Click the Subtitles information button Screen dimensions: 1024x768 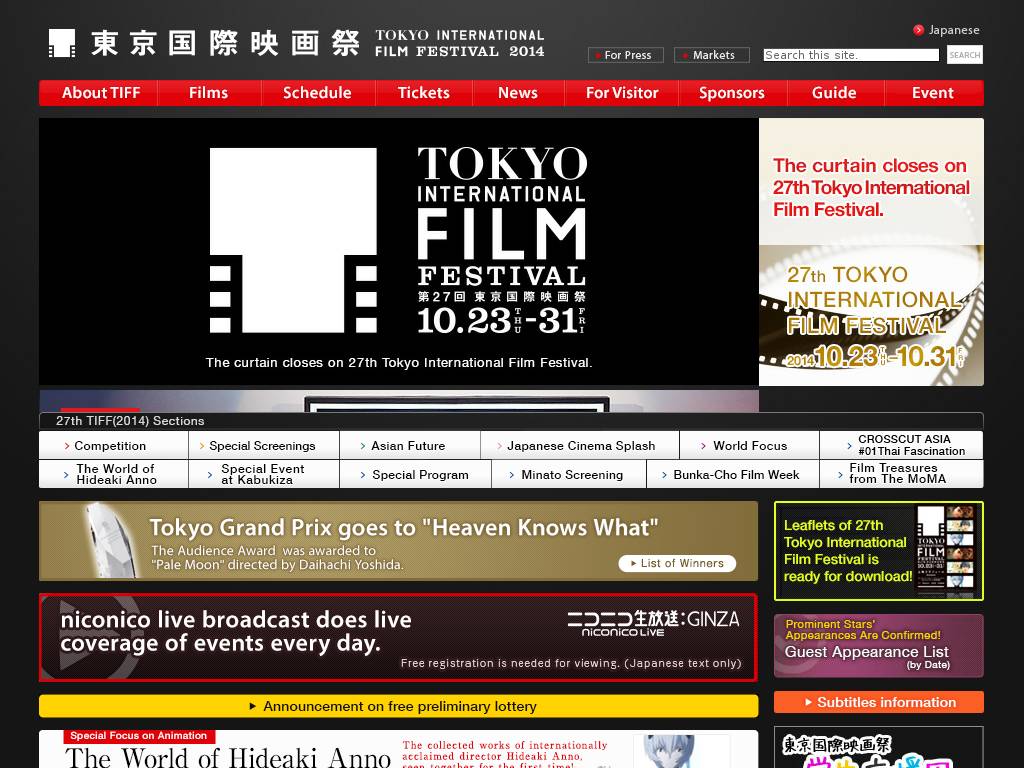(878, 702)
